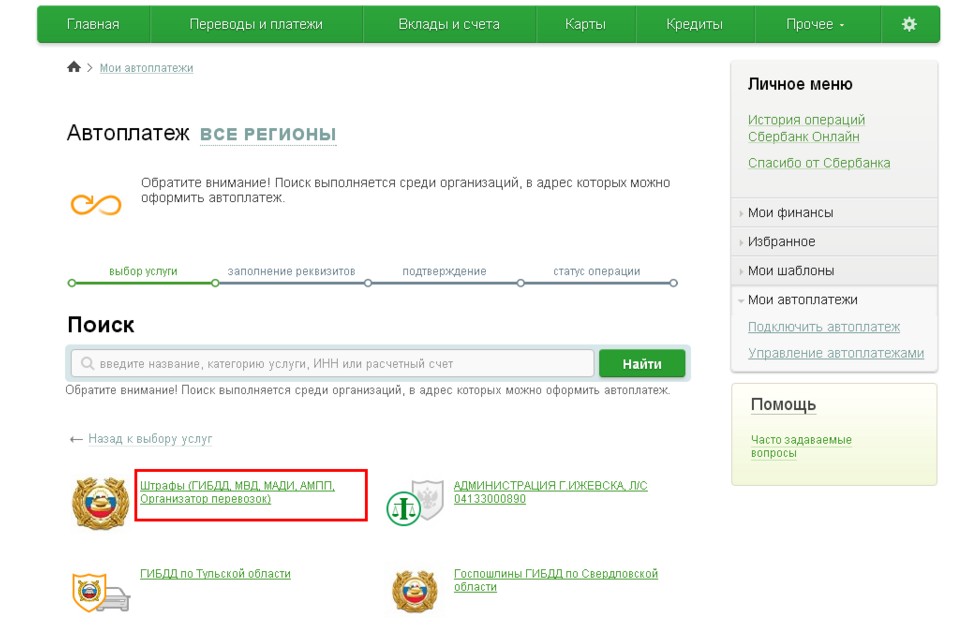Open the Переводы и платежи tab
956x644 pixels.
point(256,24)
